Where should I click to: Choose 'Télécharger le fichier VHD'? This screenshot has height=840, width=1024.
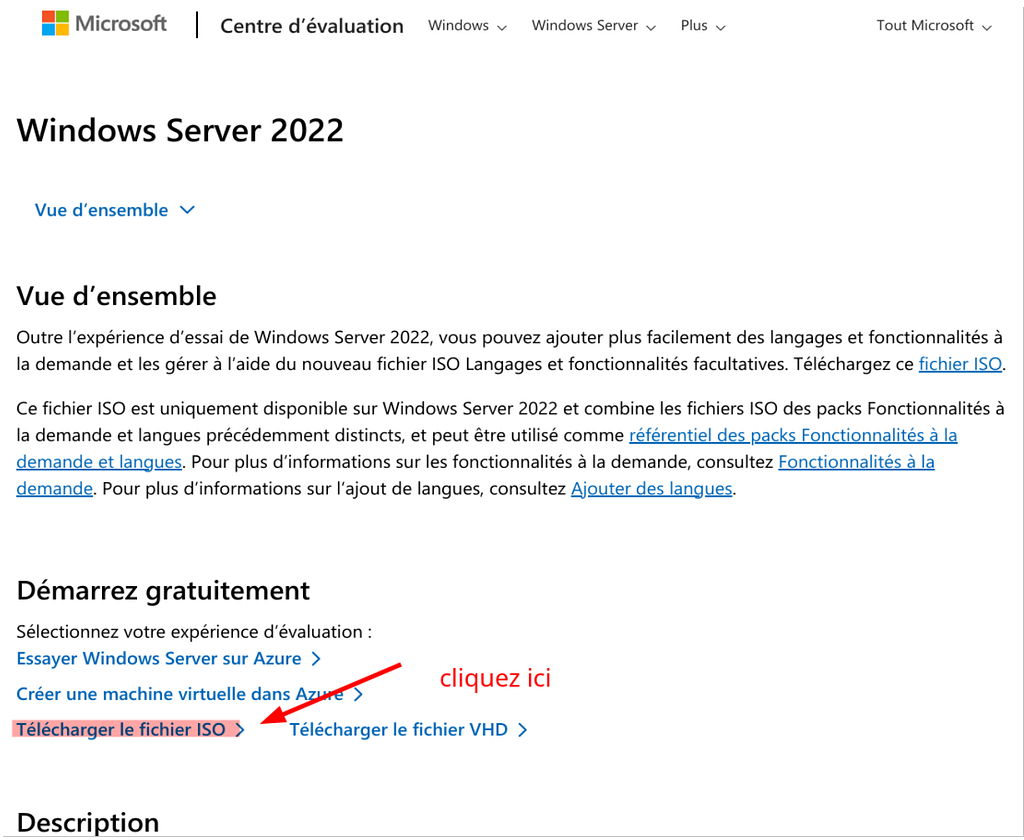coord(398,730)
